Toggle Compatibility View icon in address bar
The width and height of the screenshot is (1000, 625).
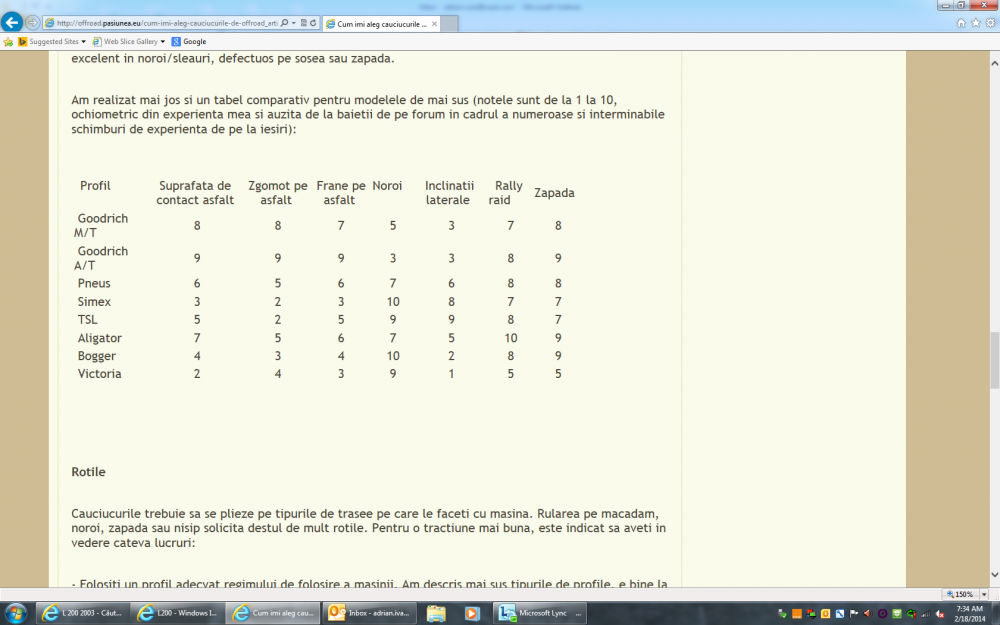(x=304, y=23)
